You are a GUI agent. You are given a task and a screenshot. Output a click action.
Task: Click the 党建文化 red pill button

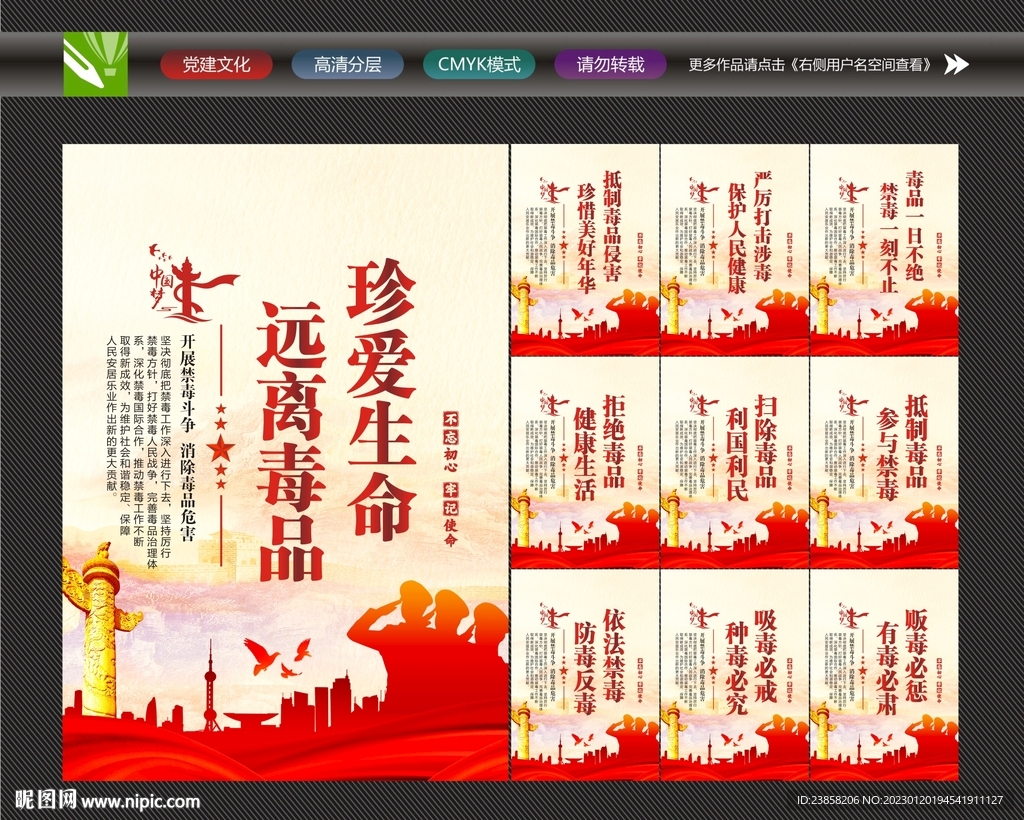[216, 65]
